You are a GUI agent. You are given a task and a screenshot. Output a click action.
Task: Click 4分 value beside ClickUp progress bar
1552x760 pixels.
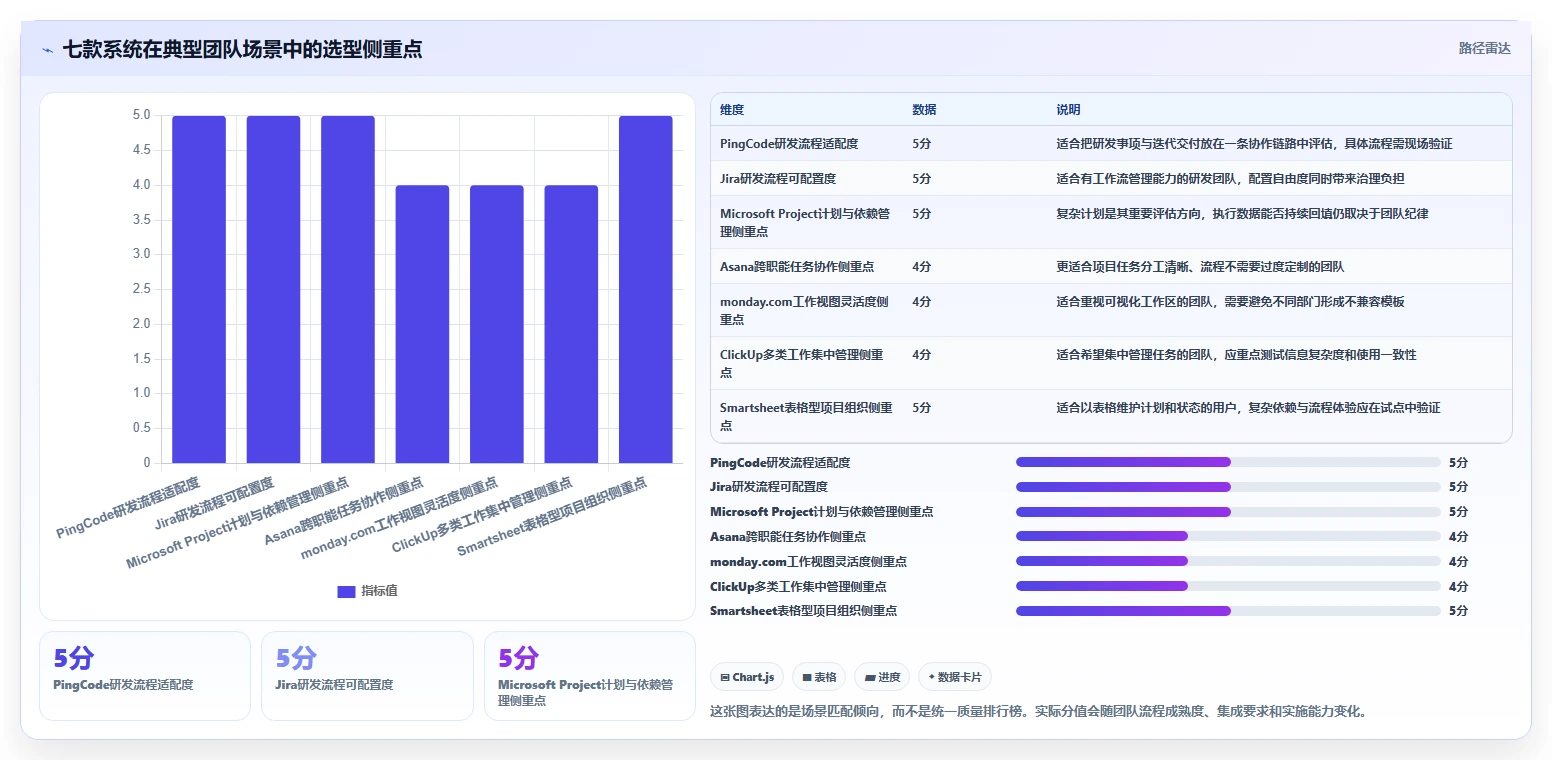coord(1458,587)
